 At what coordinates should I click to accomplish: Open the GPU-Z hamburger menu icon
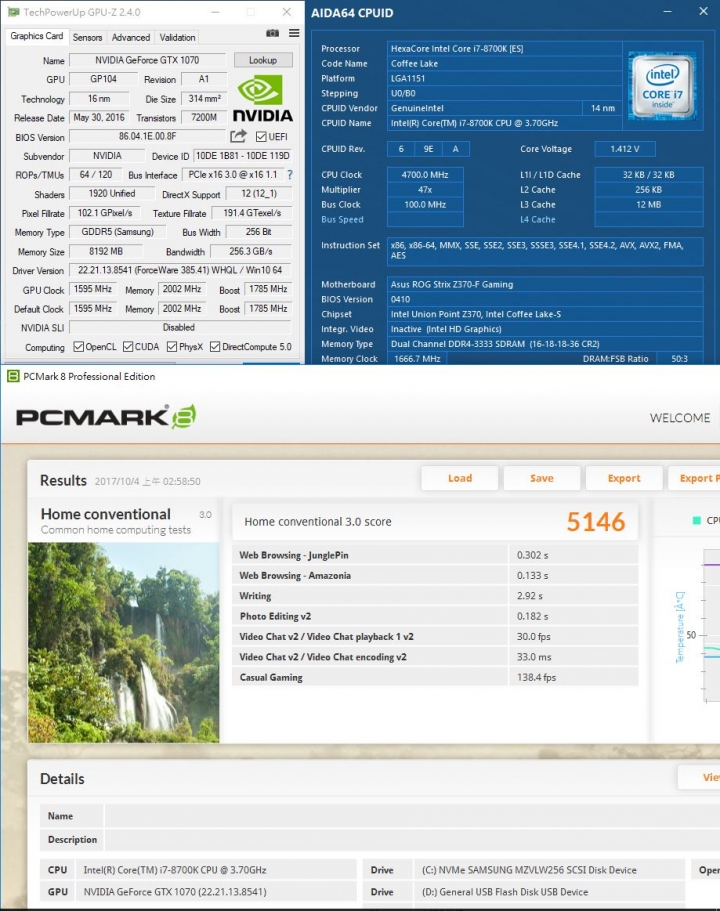(294, 34)
